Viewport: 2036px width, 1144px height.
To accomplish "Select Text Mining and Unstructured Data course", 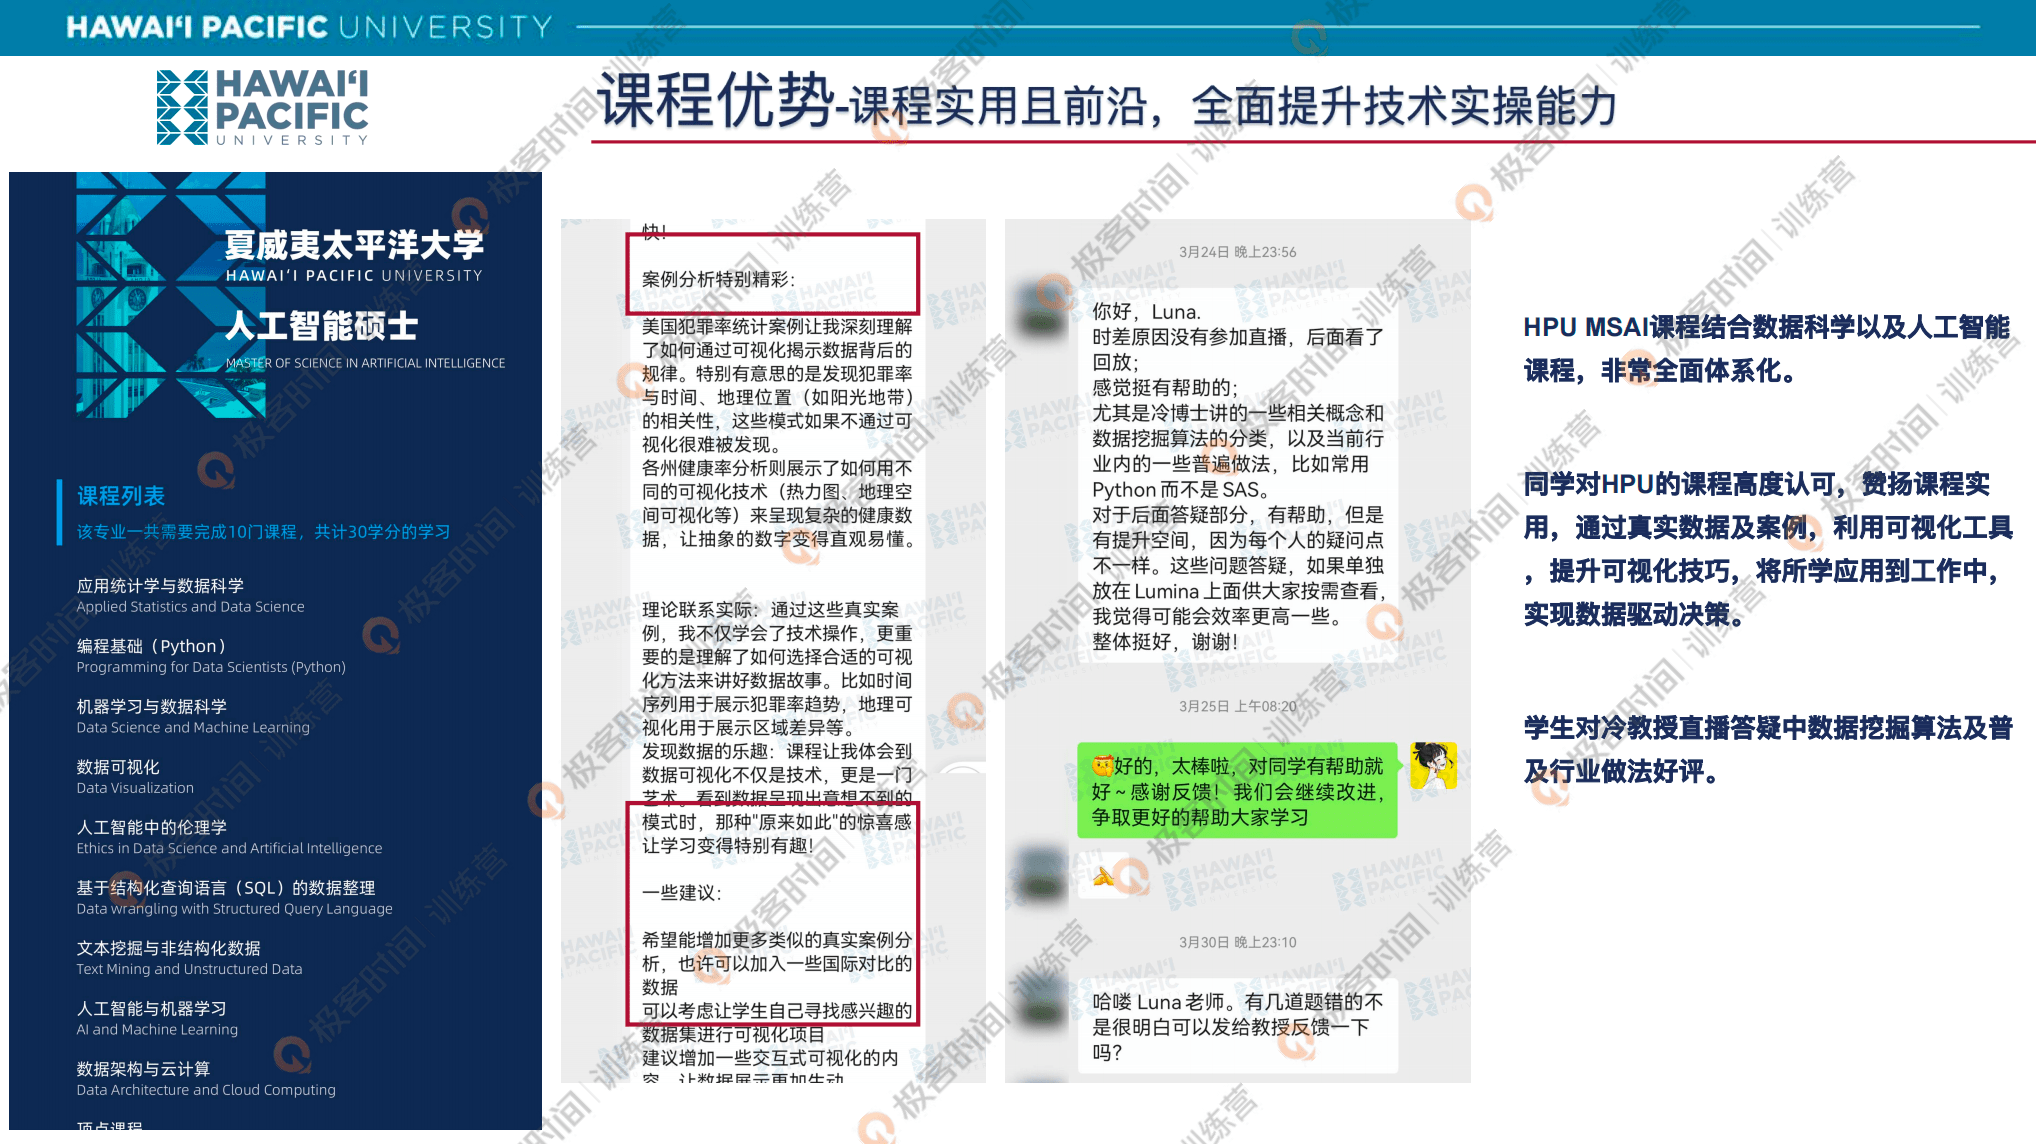I will (x=188, y=958).
